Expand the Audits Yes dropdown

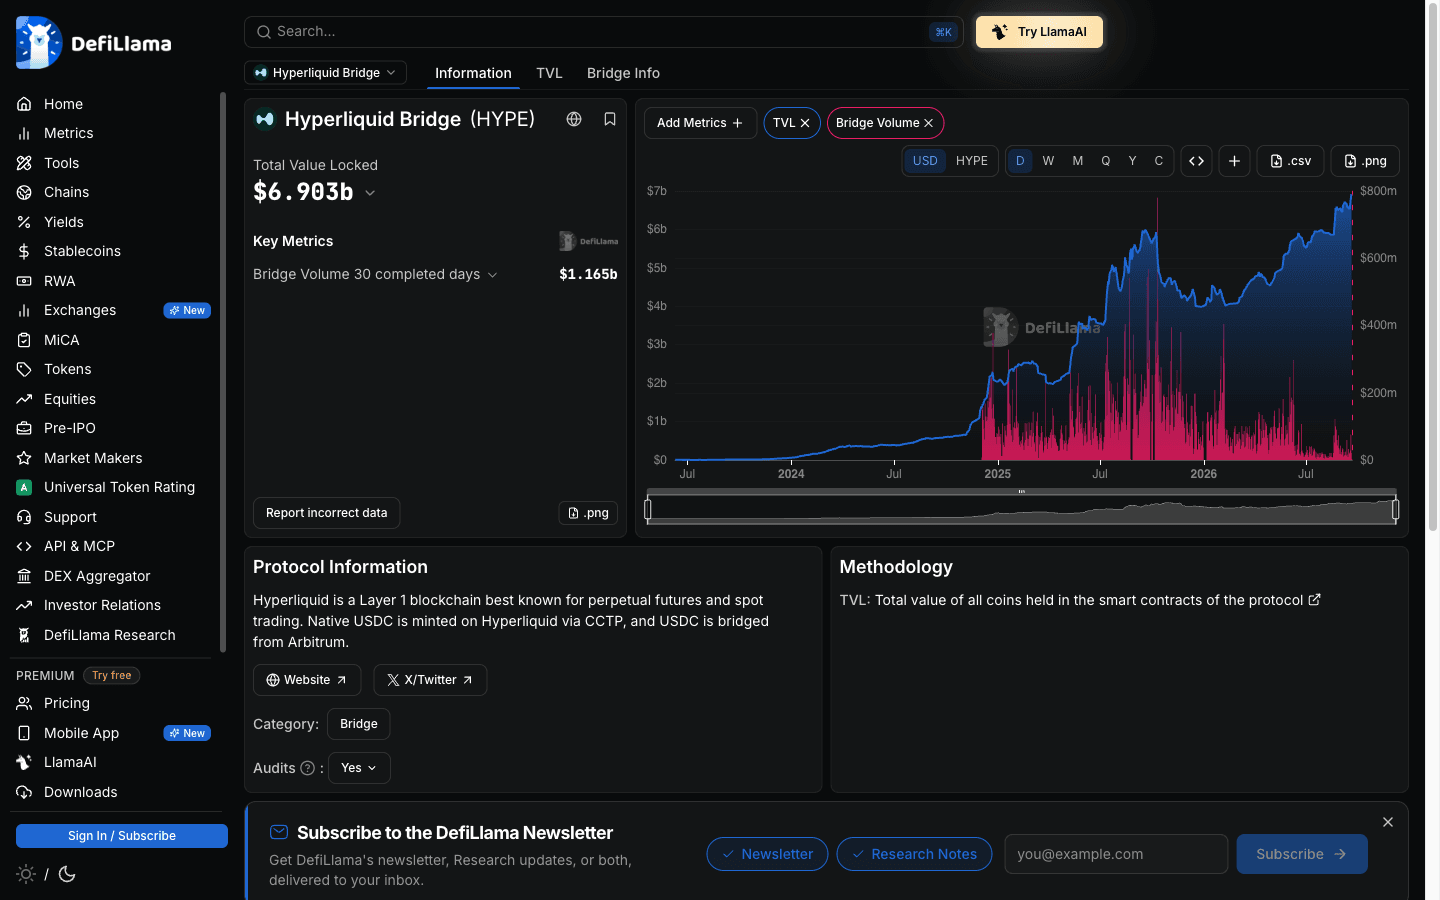[359, 768]
